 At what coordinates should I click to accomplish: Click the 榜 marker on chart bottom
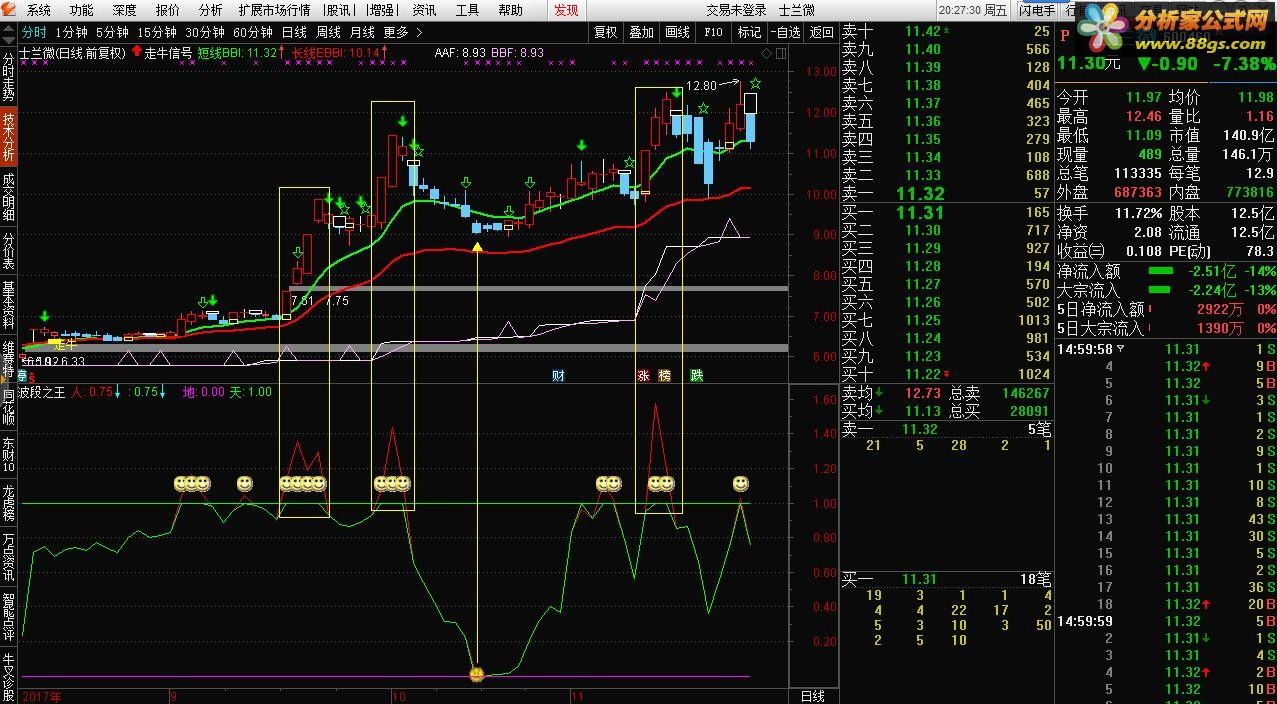(665, 376)
